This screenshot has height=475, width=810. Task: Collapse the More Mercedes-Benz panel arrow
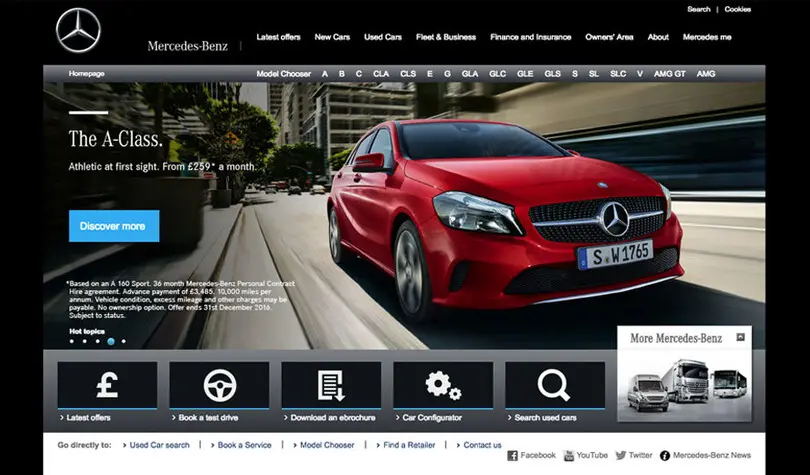pyautogui.click(x=740, y=337)
